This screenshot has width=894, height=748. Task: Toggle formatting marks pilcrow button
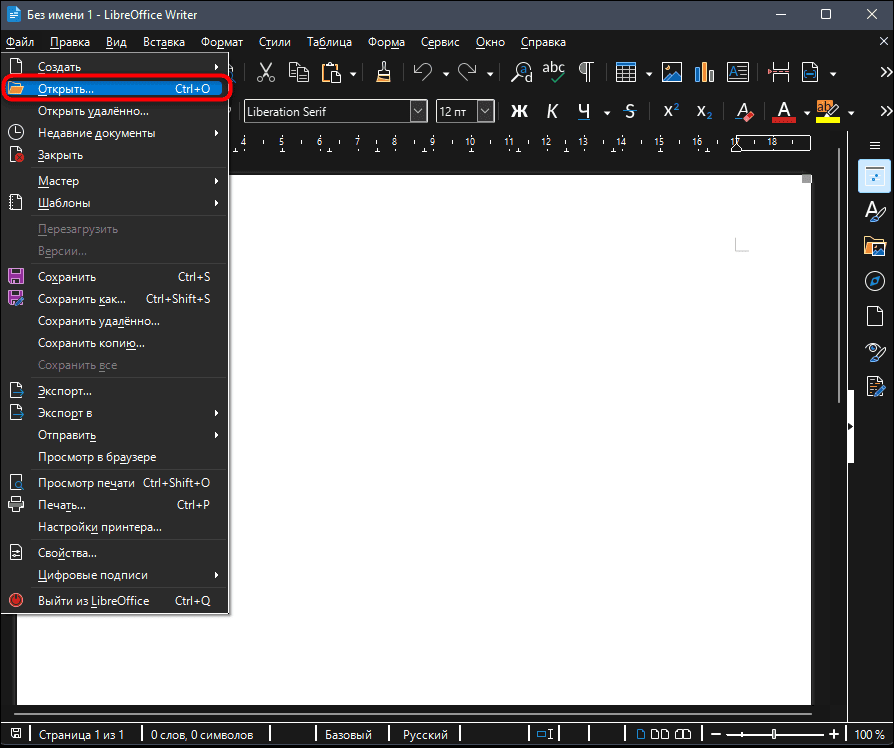(x=586, y=72)
